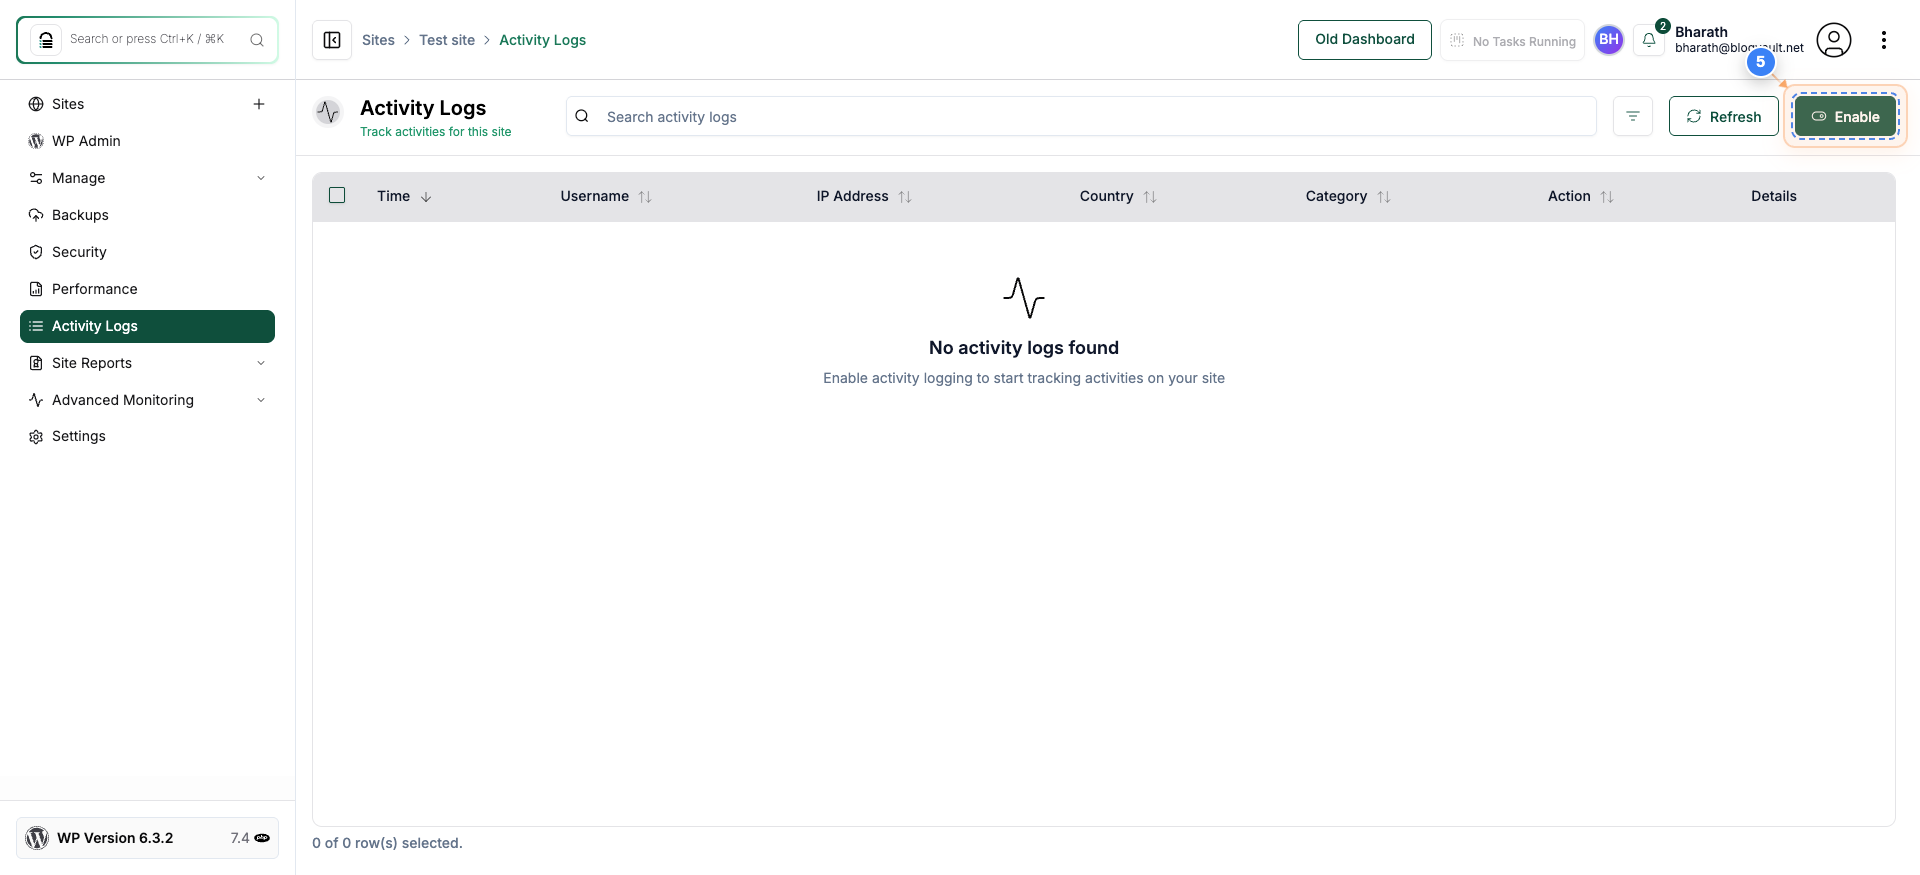The height and width of the screenshot is (875, 1920).
Task: Focus the Search activity logs field
Action: pos(1081,117)
